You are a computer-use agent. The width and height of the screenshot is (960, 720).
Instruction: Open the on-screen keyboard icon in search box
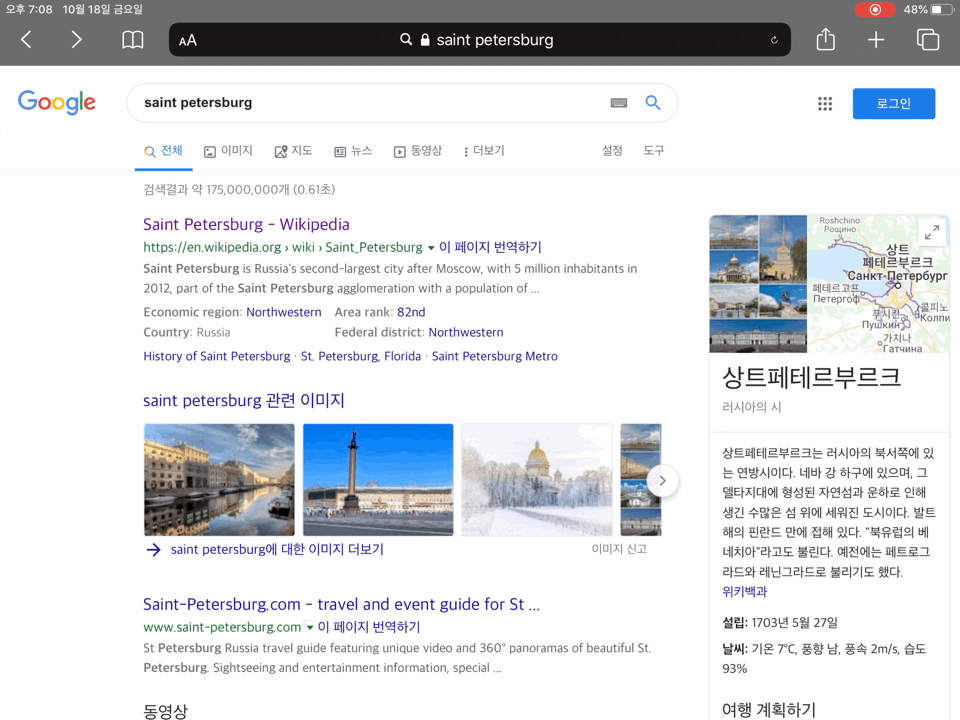(x=619, y=103)
